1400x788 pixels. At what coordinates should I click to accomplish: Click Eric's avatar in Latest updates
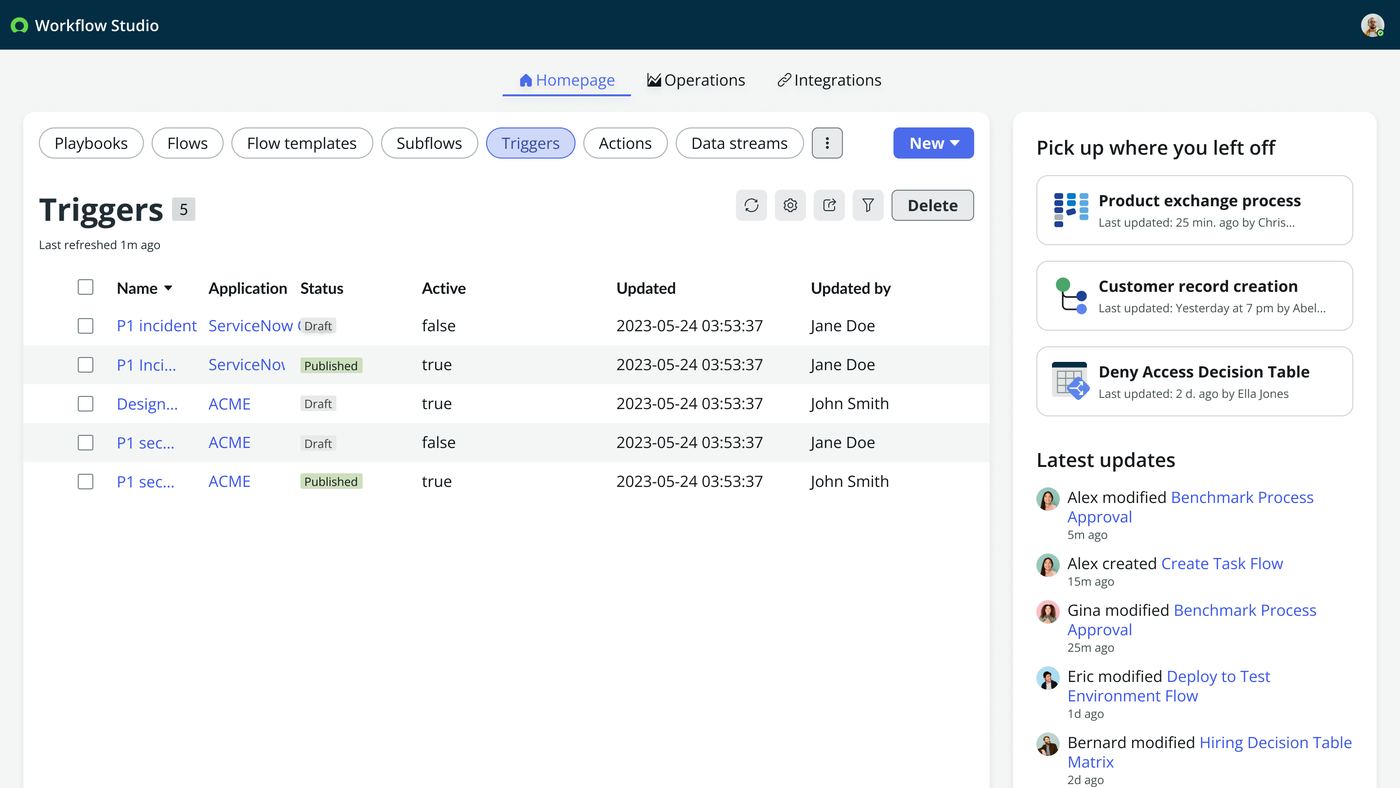coord(1048,678)
